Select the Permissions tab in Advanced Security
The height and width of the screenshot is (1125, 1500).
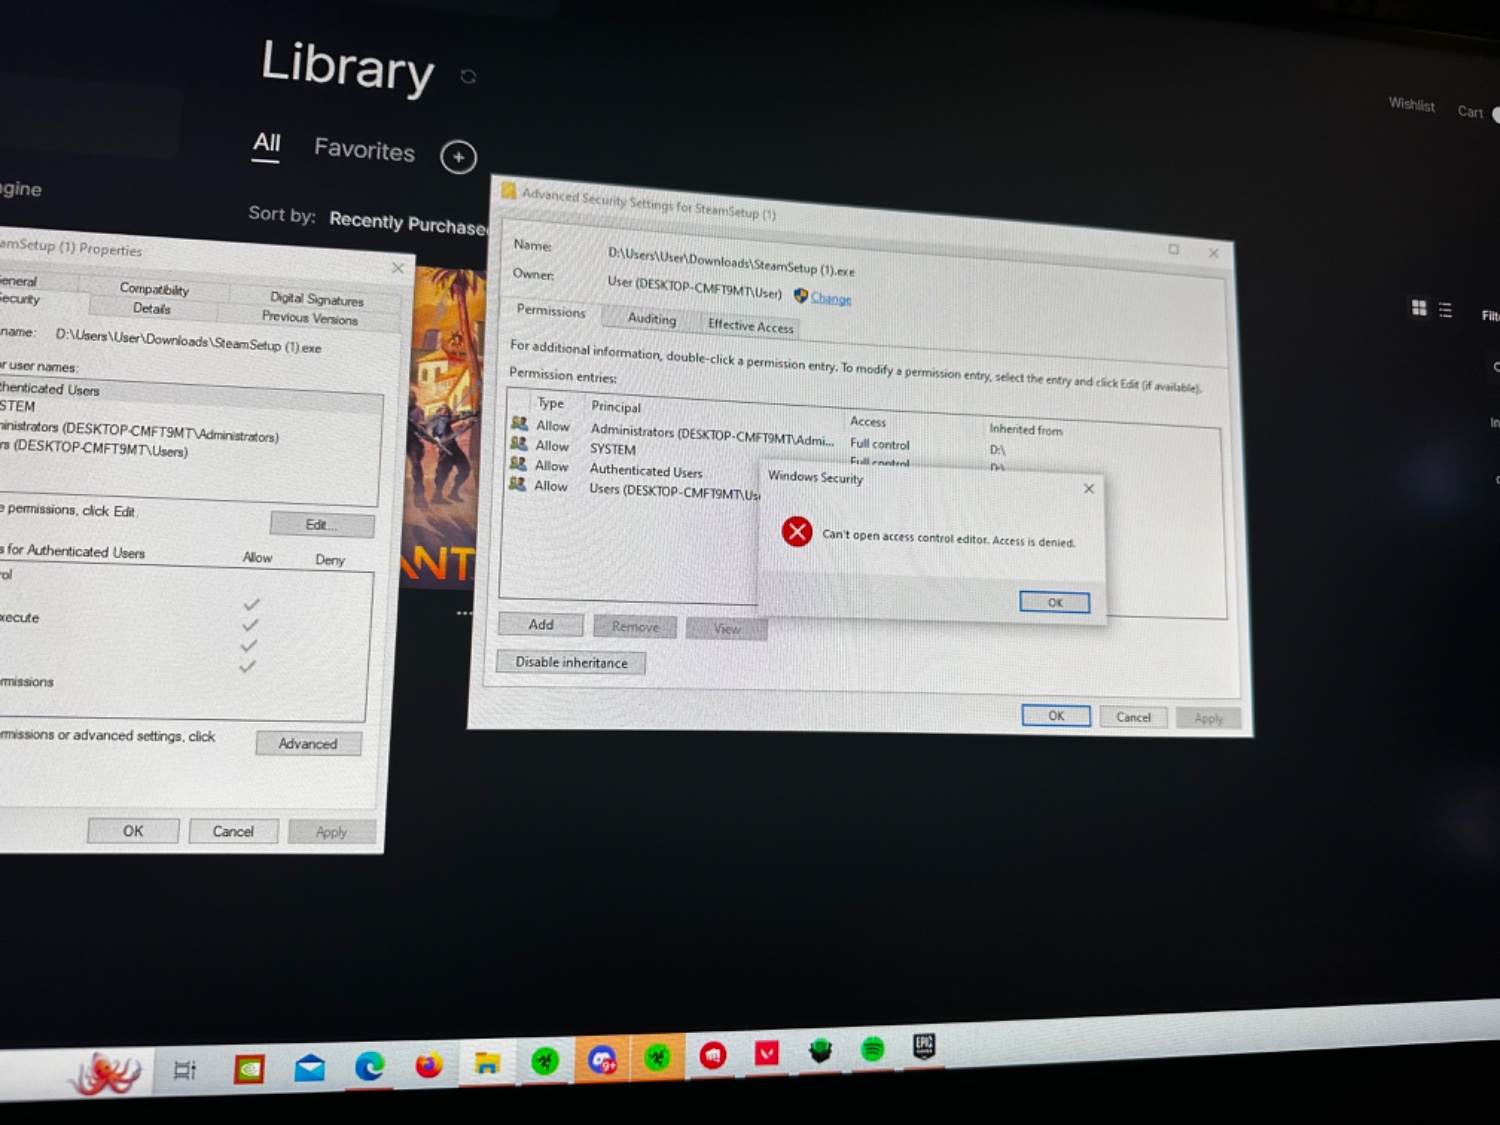(x=551, y=311)
